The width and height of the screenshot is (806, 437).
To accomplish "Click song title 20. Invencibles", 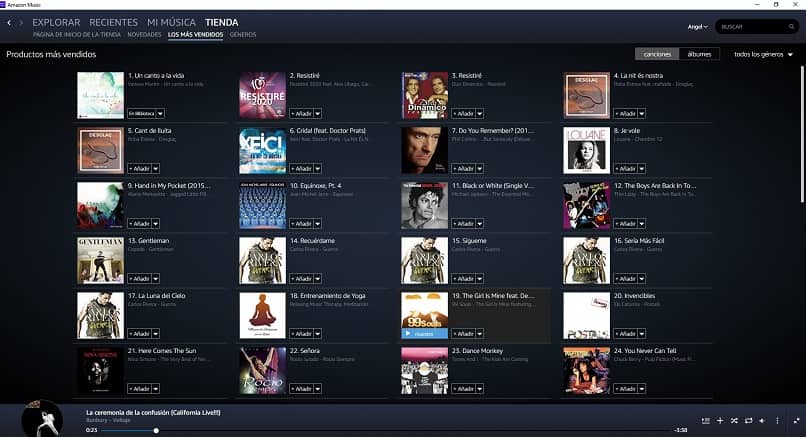I will [x=634, y=296].
